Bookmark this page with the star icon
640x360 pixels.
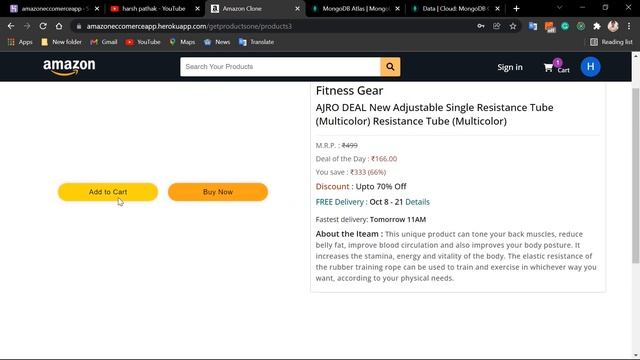(x=513, y=26)
